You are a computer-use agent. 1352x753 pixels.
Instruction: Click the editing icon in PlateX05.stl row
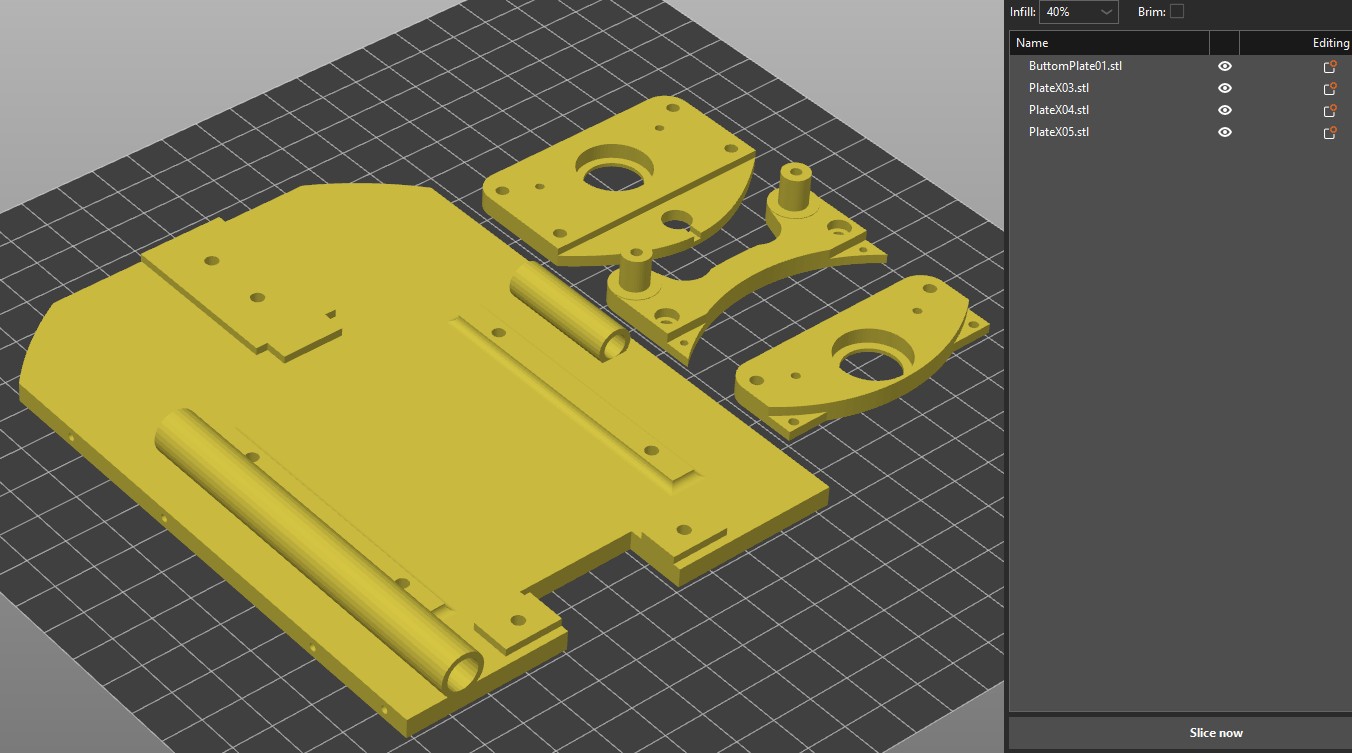pyautogui.click(x=1330, y=133)
